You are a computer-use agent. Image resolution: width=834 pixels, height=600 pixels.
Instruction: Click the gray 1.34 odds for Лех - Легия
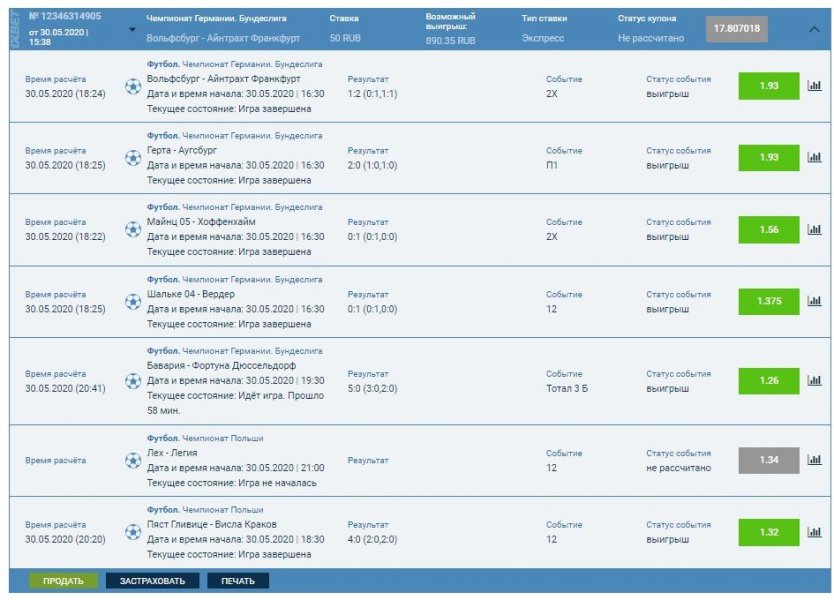click(x=766, y=460)
